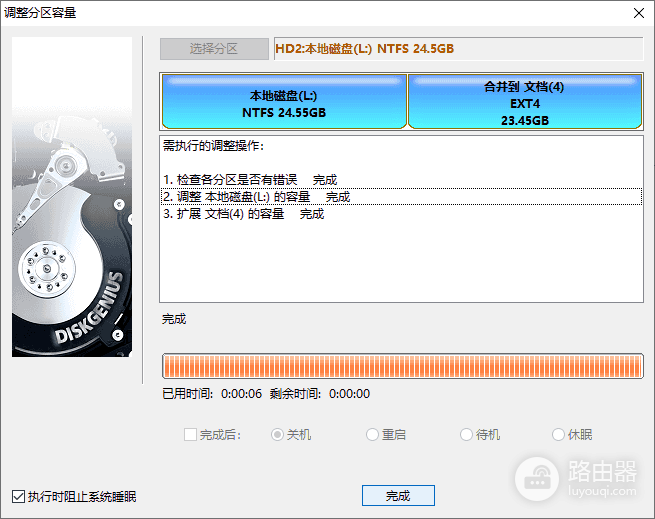Screen dimensions: 655x519
Task: Select row 2. 调整 本地磁盘(L:) 的容量
Action: pyautogui.click(x=401, y=197)
